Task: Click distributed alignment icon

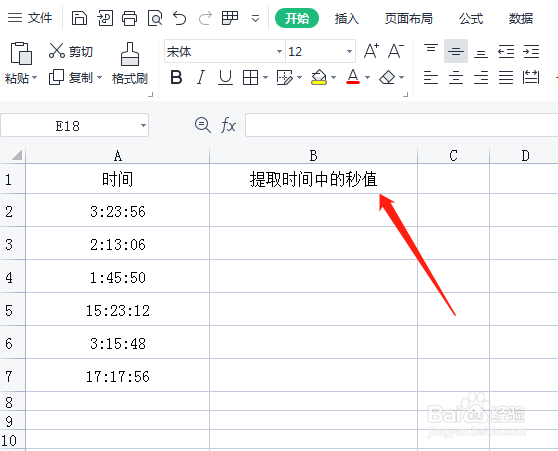Action: (531, 77)
